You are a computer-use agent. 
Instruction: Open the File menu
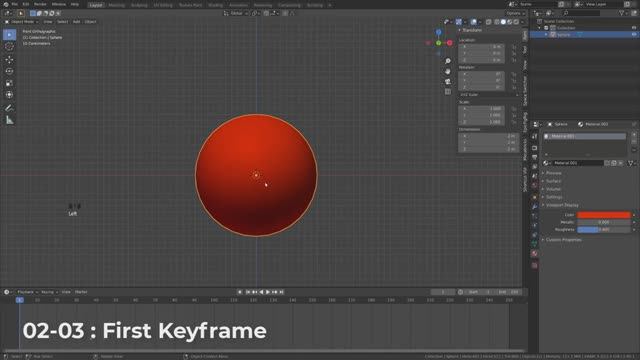pos(15,4)
